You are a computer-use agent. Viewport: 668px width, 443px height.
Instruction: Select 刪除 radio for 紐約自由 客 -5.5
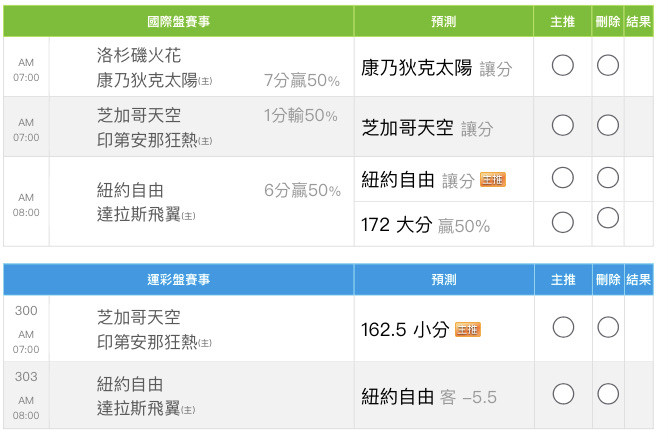(x=607, y=394)
